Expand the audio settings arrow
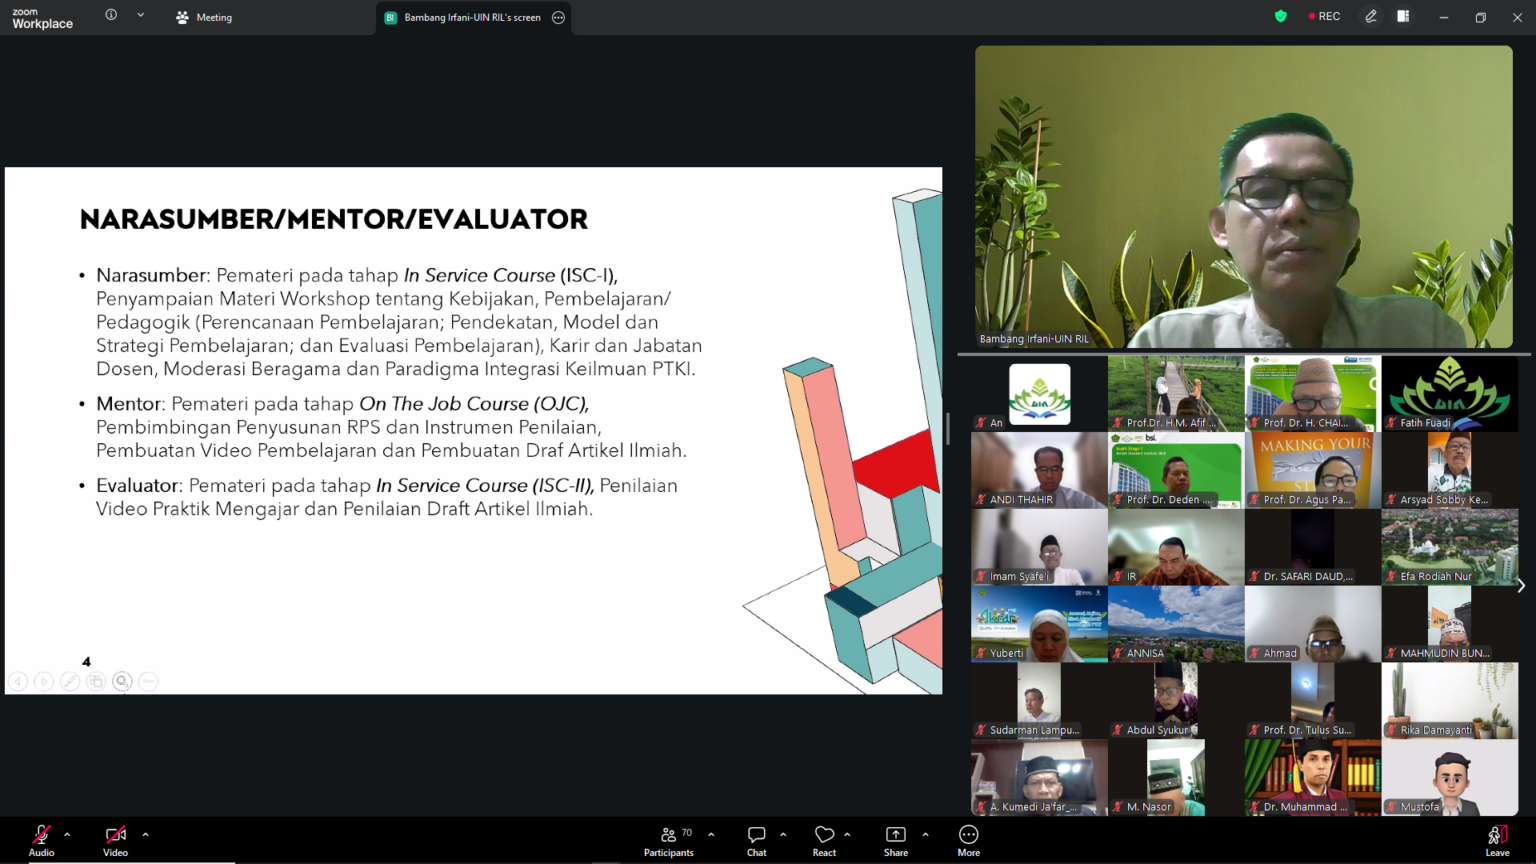The height and width of the screenshot is (864, 1536). (67, 834)
